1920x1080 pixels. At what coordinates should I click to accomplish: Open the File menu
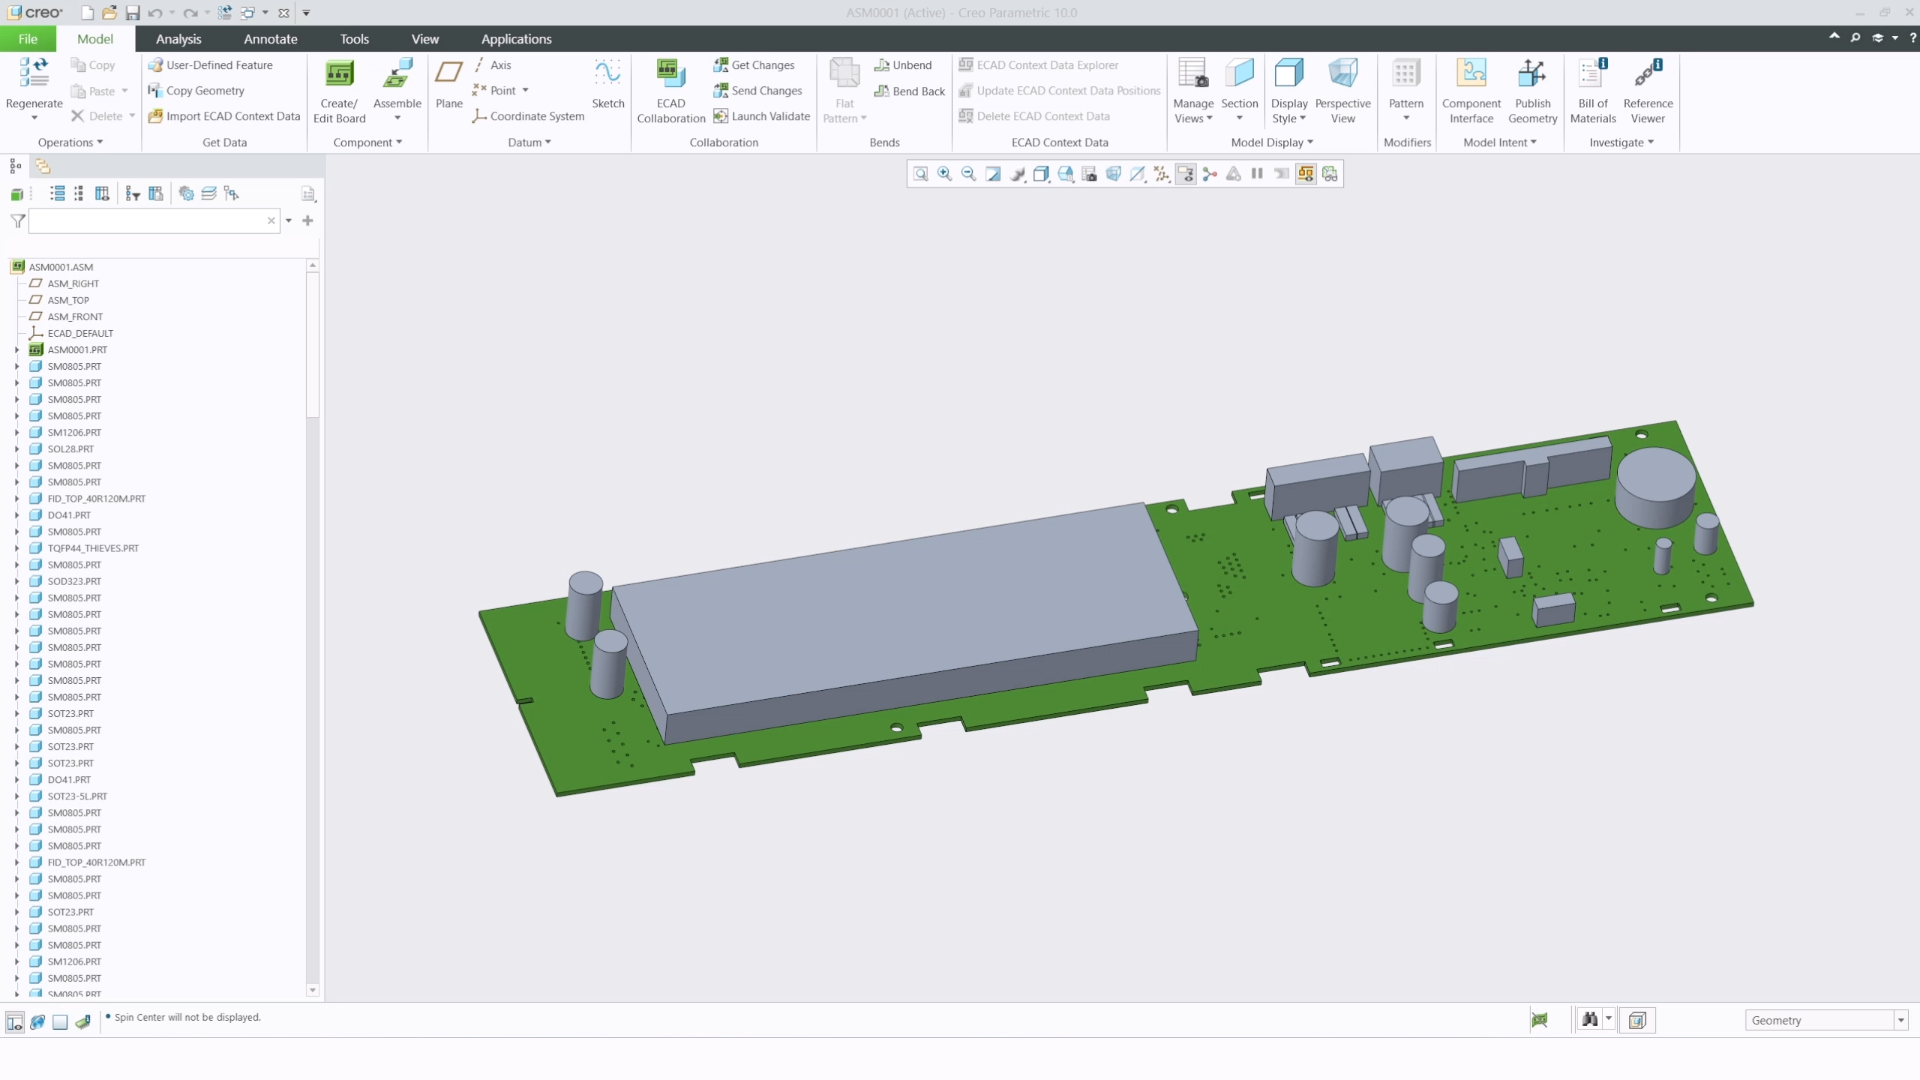28,39
